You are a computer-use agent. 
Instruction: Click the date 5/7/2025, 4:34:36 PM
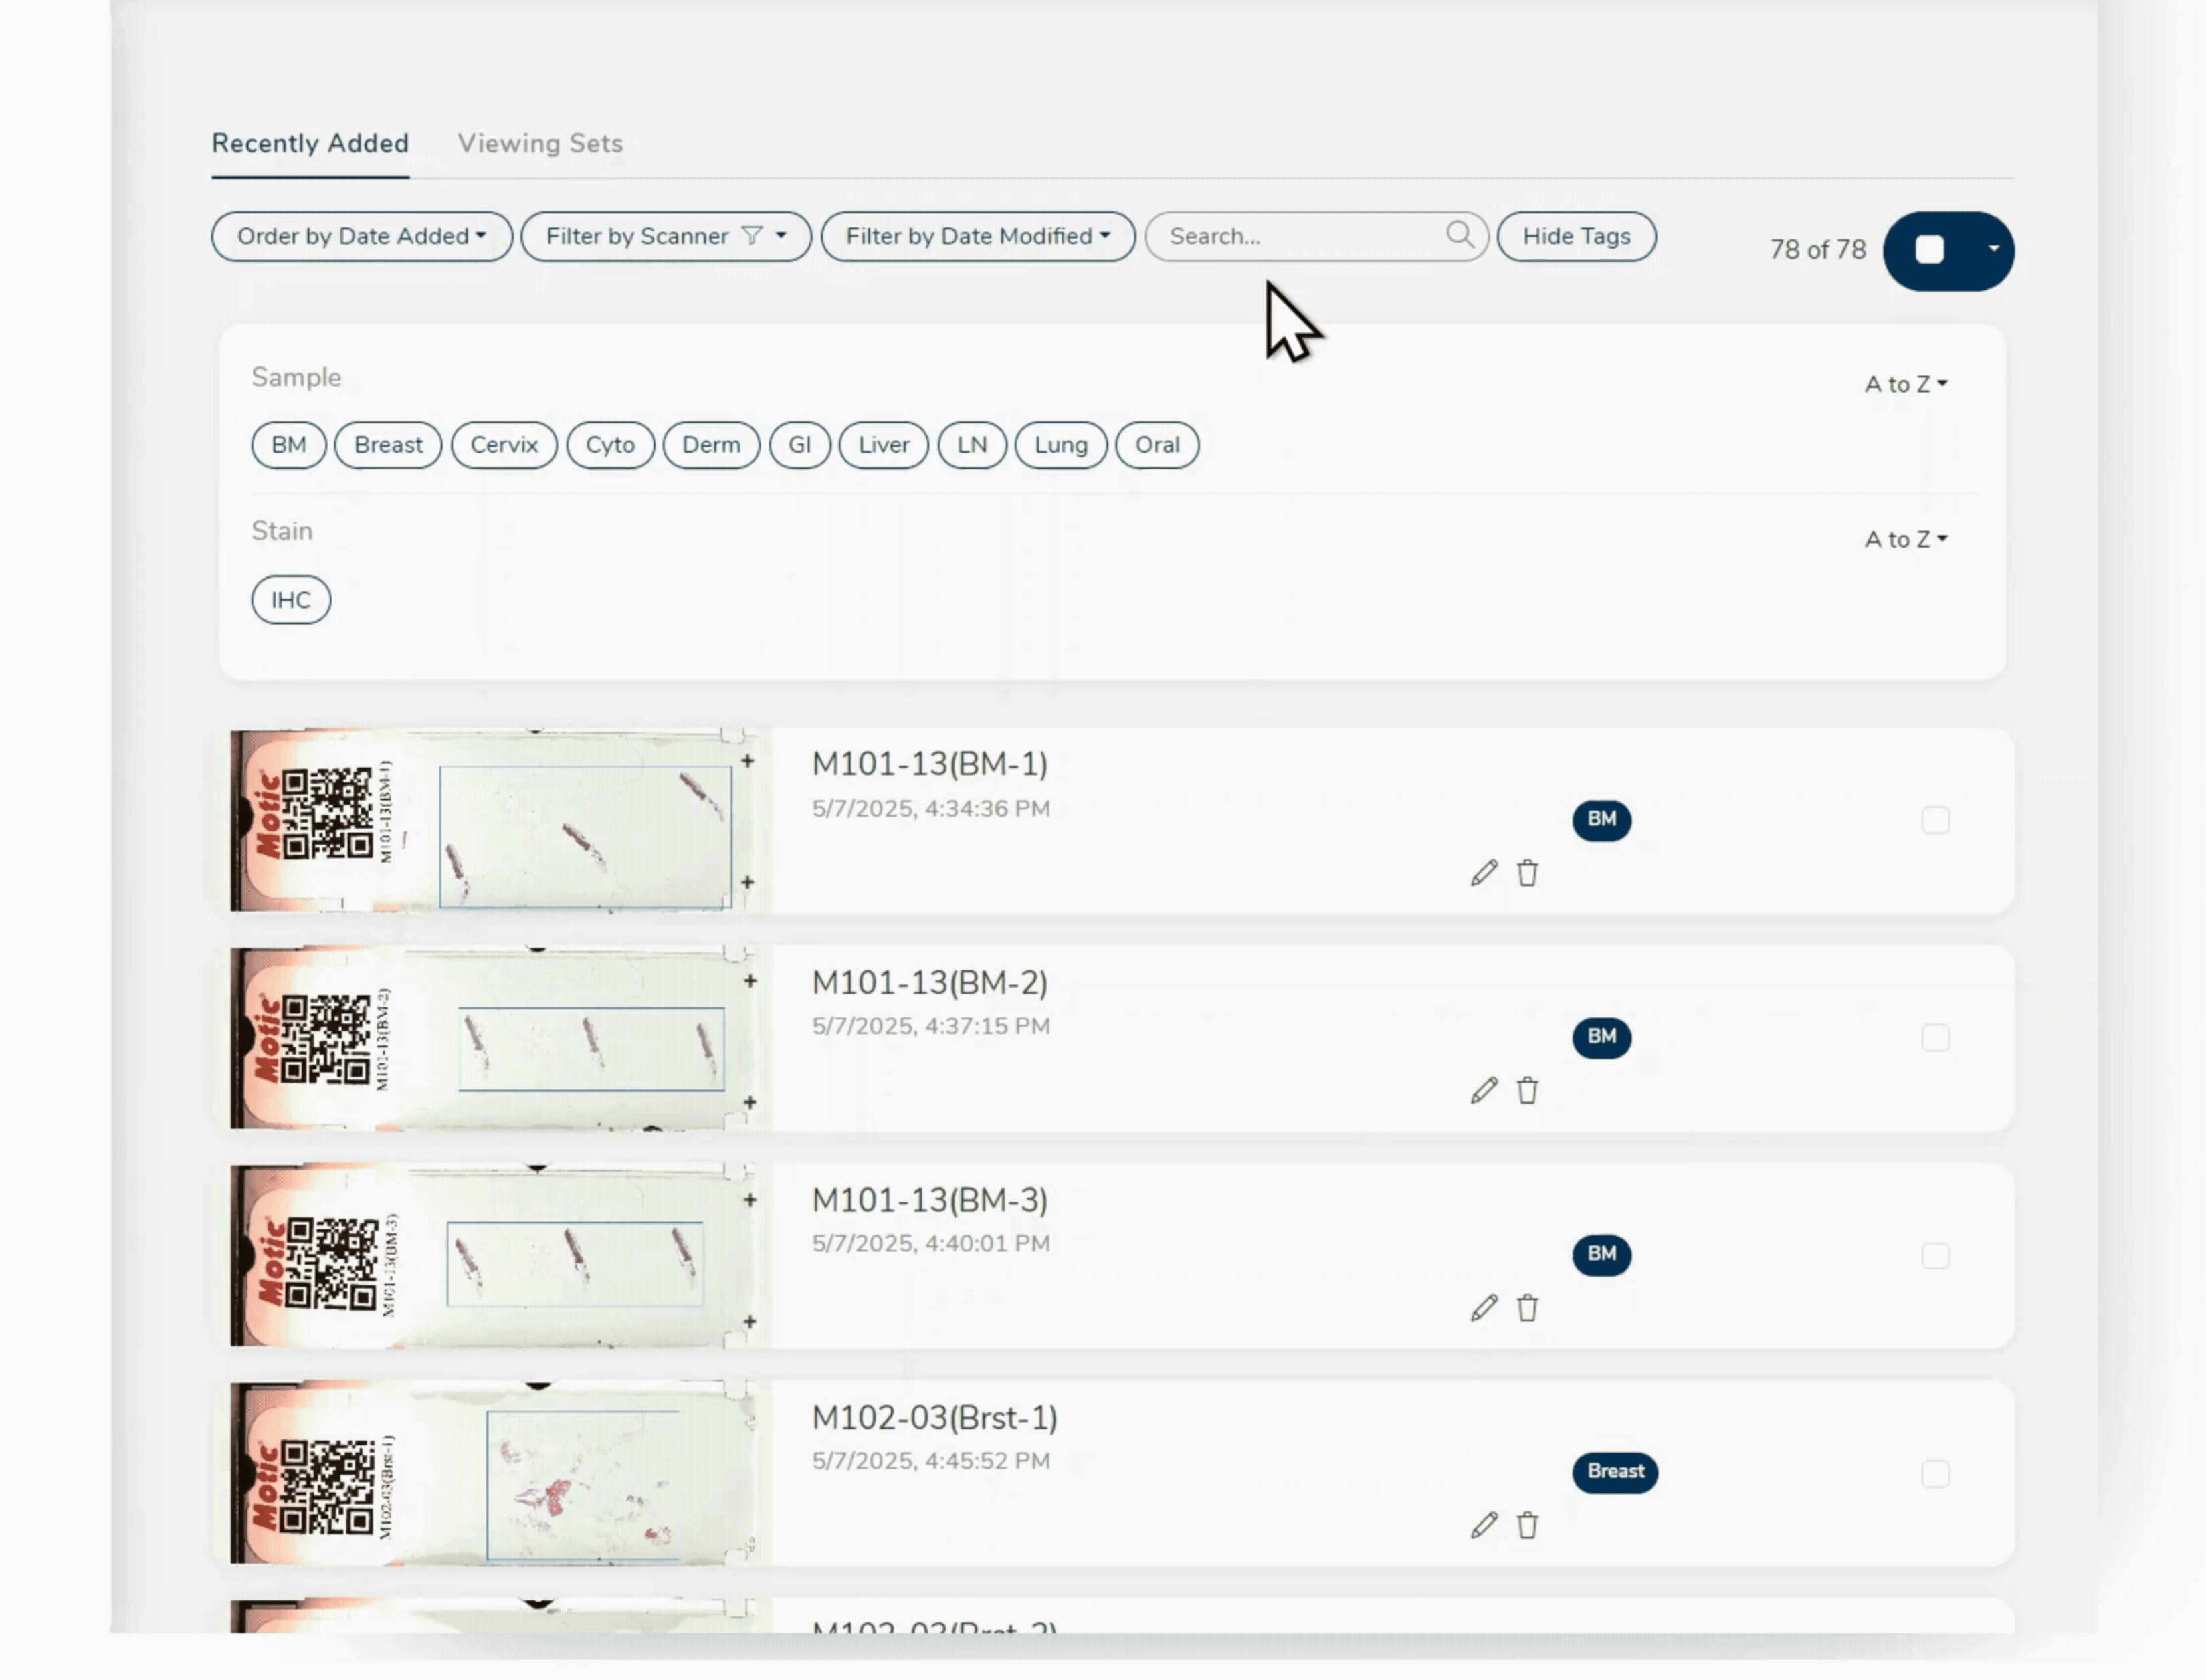931,809
